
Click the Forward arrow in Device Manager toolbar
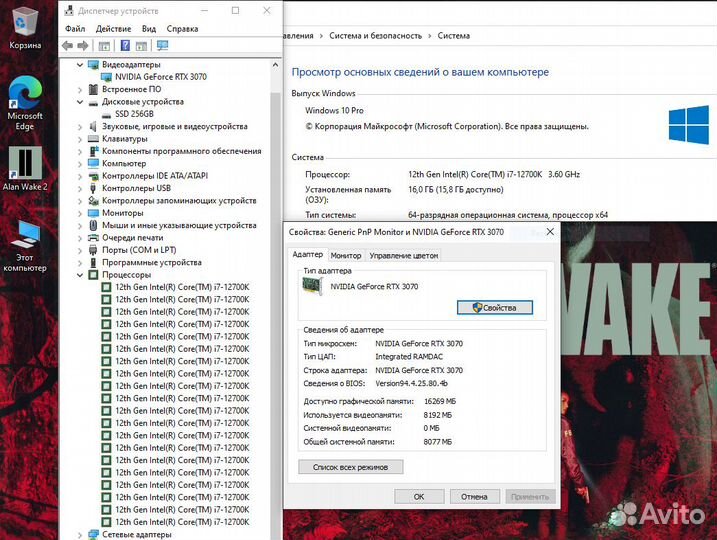pyautogui.click(x=83, y=45)
